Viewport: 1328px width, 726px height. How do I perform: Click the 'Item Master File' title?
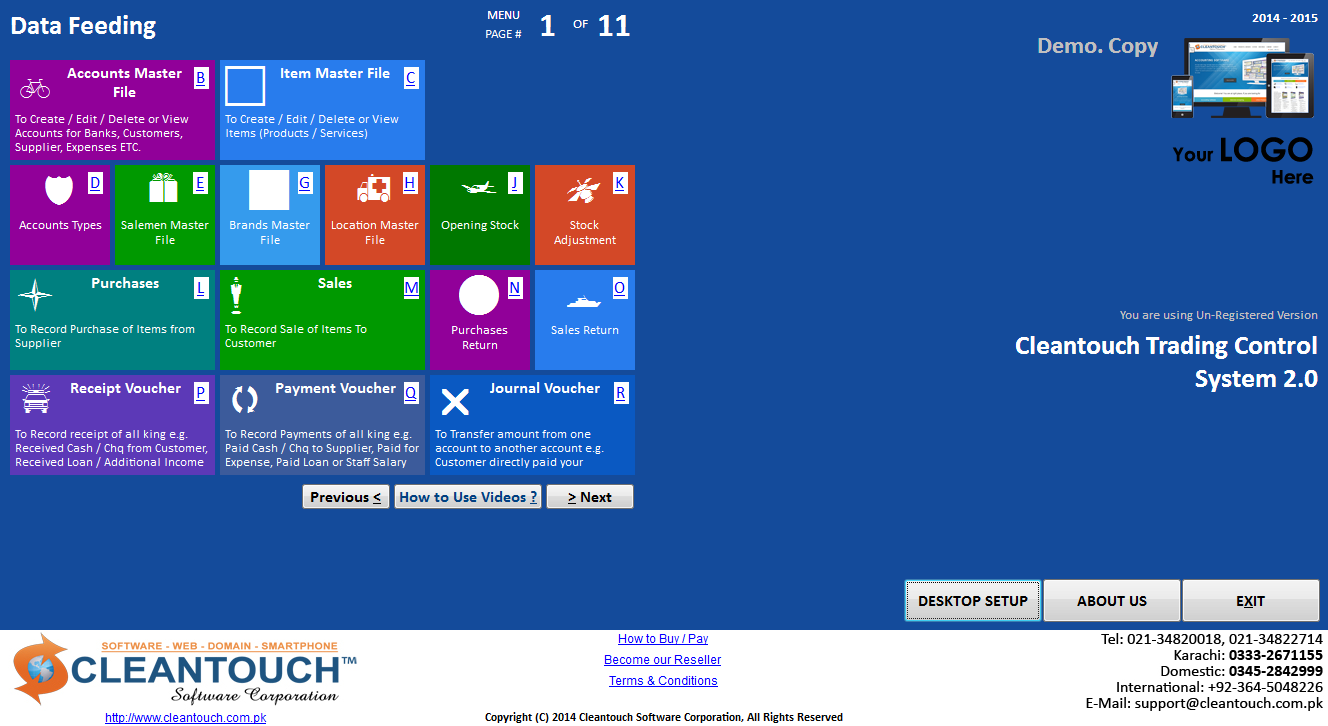pos(335,73)
